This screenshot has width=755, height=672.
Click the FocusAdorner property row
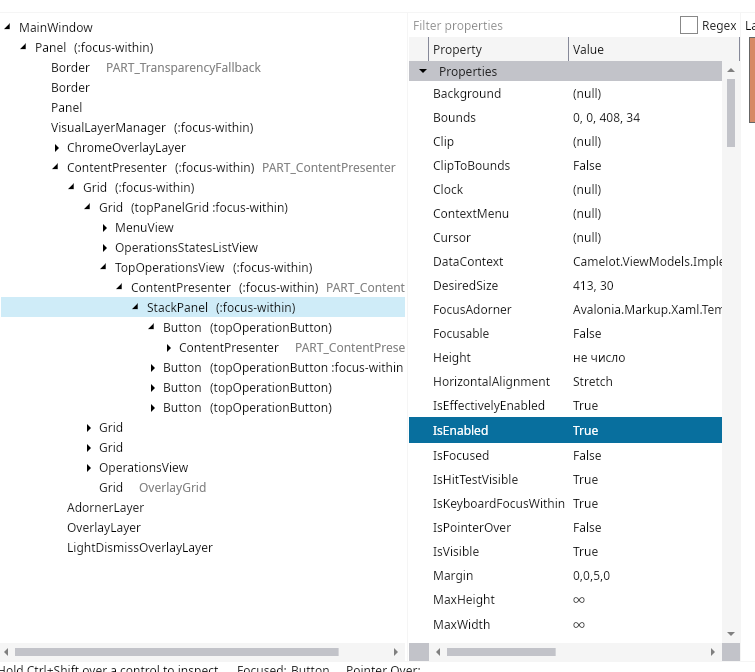point(565,310)
